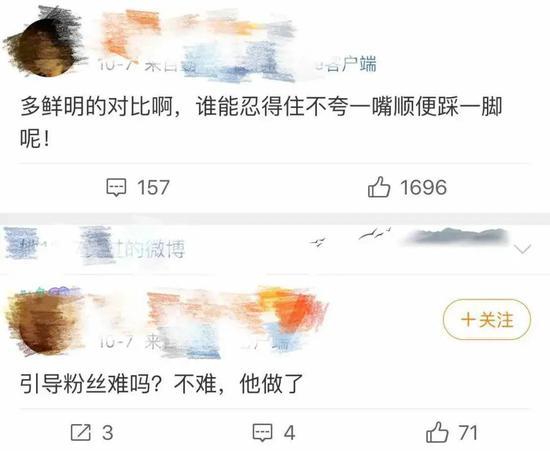
Task: Open the first commenter's avatar
Action: point(44,47)
